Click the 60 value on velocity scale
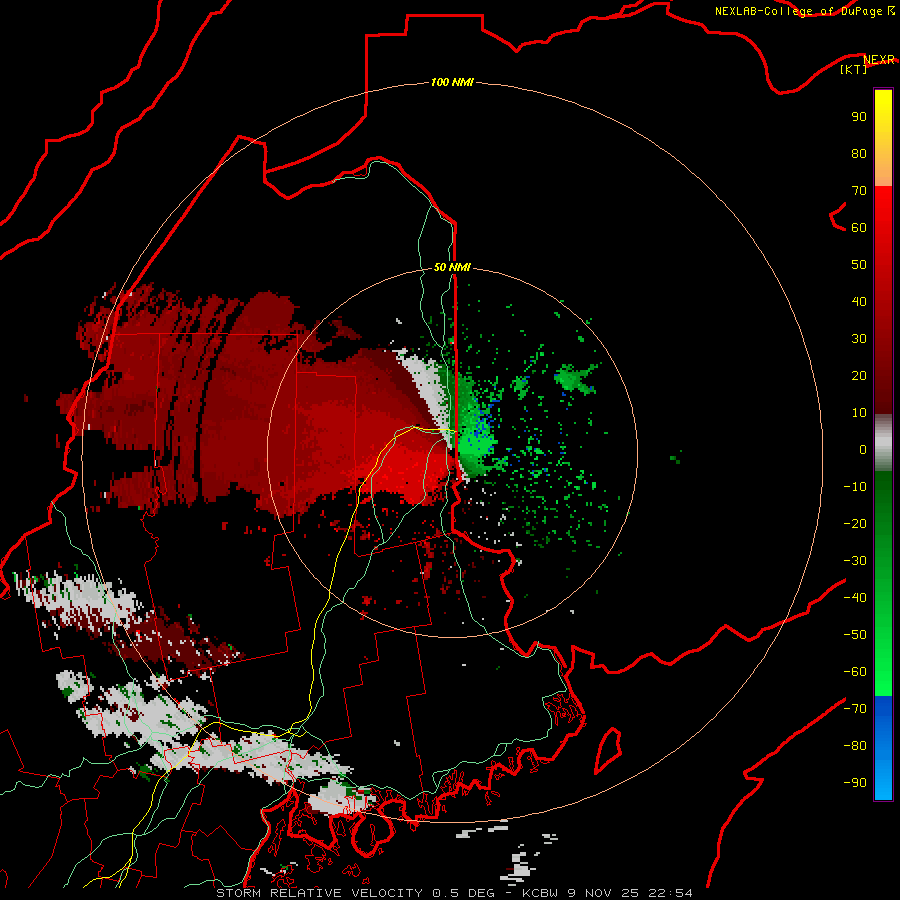 coord(859,227)
